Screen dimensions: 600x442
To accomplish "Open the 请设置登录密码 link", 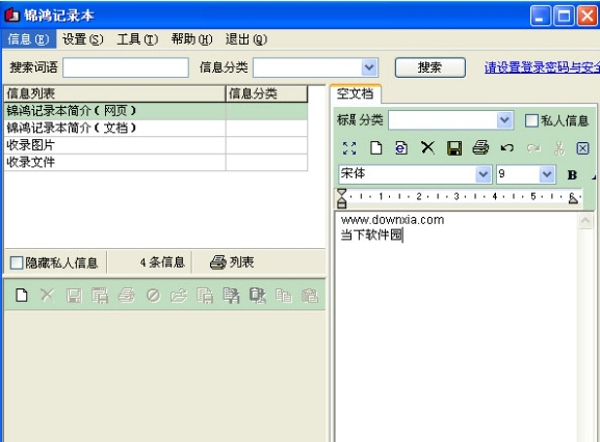I will point(541,68).
